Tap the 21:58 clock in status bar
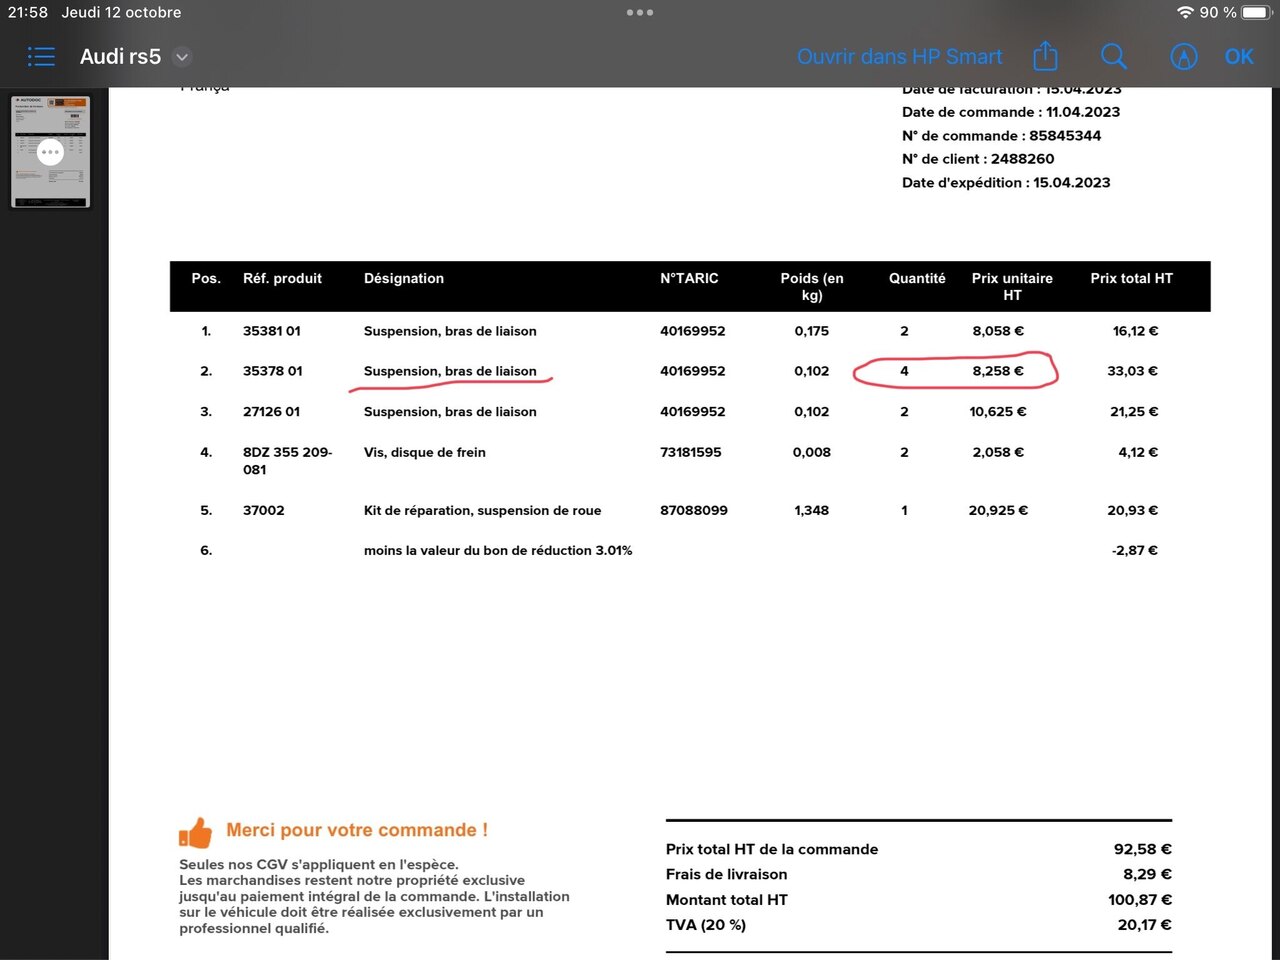The image size is (1280, 960). click(x=28, y=13)
